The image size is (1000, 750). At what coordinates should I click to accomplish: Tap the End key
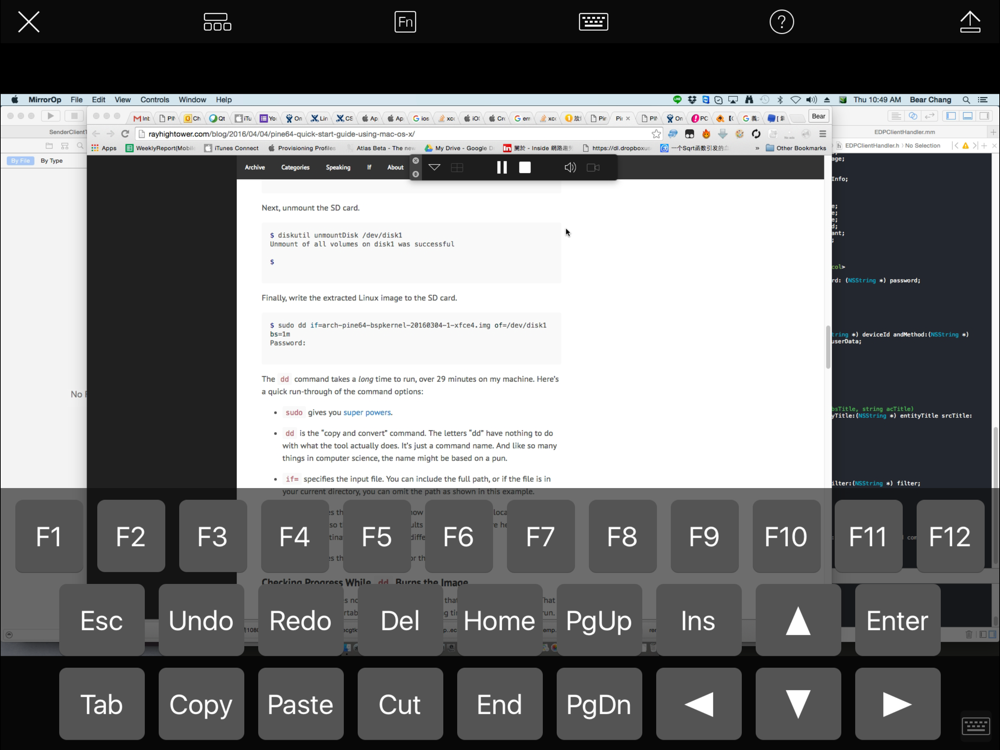click(499, 704)
